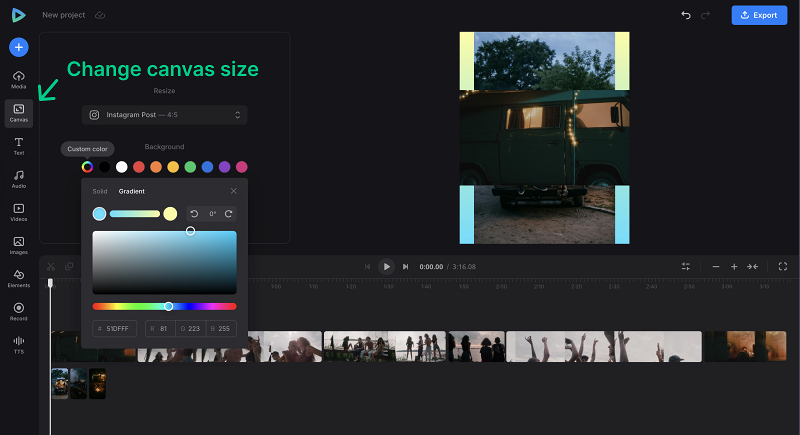The width and height of the screenshot is (800, 435).
Task: Choose the black background swatch
Action: 105,167
